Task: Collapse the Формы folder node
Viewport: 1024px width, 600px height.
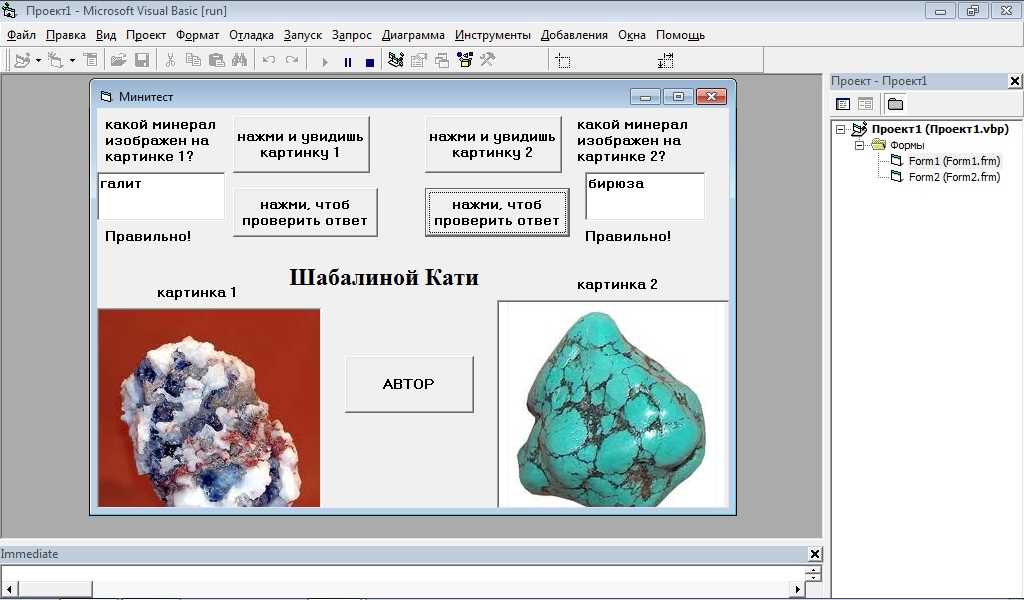Action: click(x=859, y=145)
